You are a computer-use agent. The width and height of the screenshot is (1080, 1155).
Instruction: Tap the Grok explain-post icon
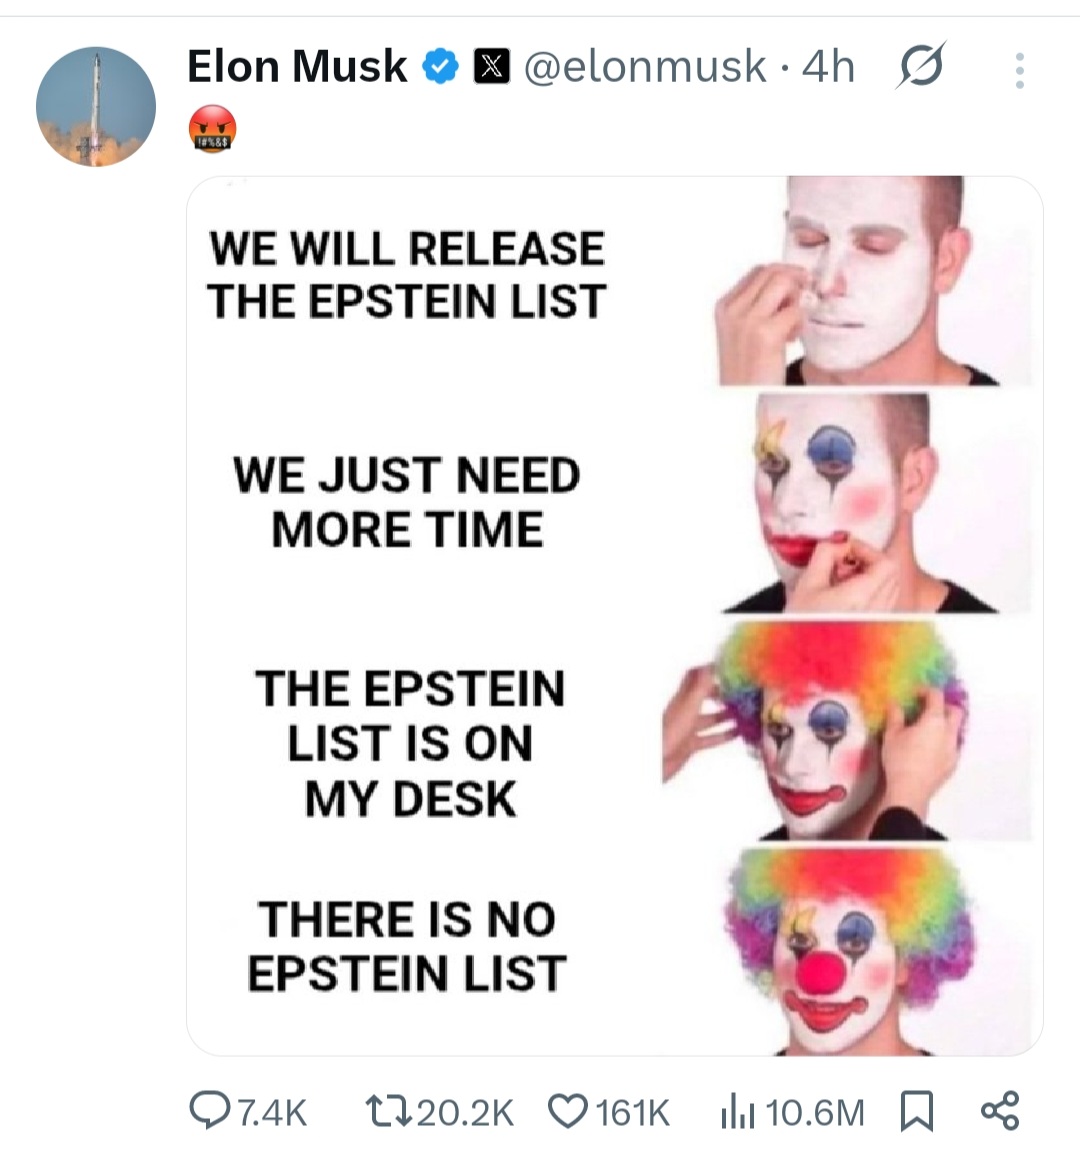[921, 66]
